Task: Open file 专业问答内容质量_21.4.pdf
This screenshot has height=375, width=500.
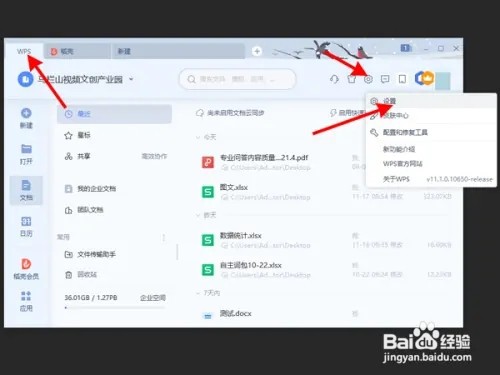Action: point(264,158)
